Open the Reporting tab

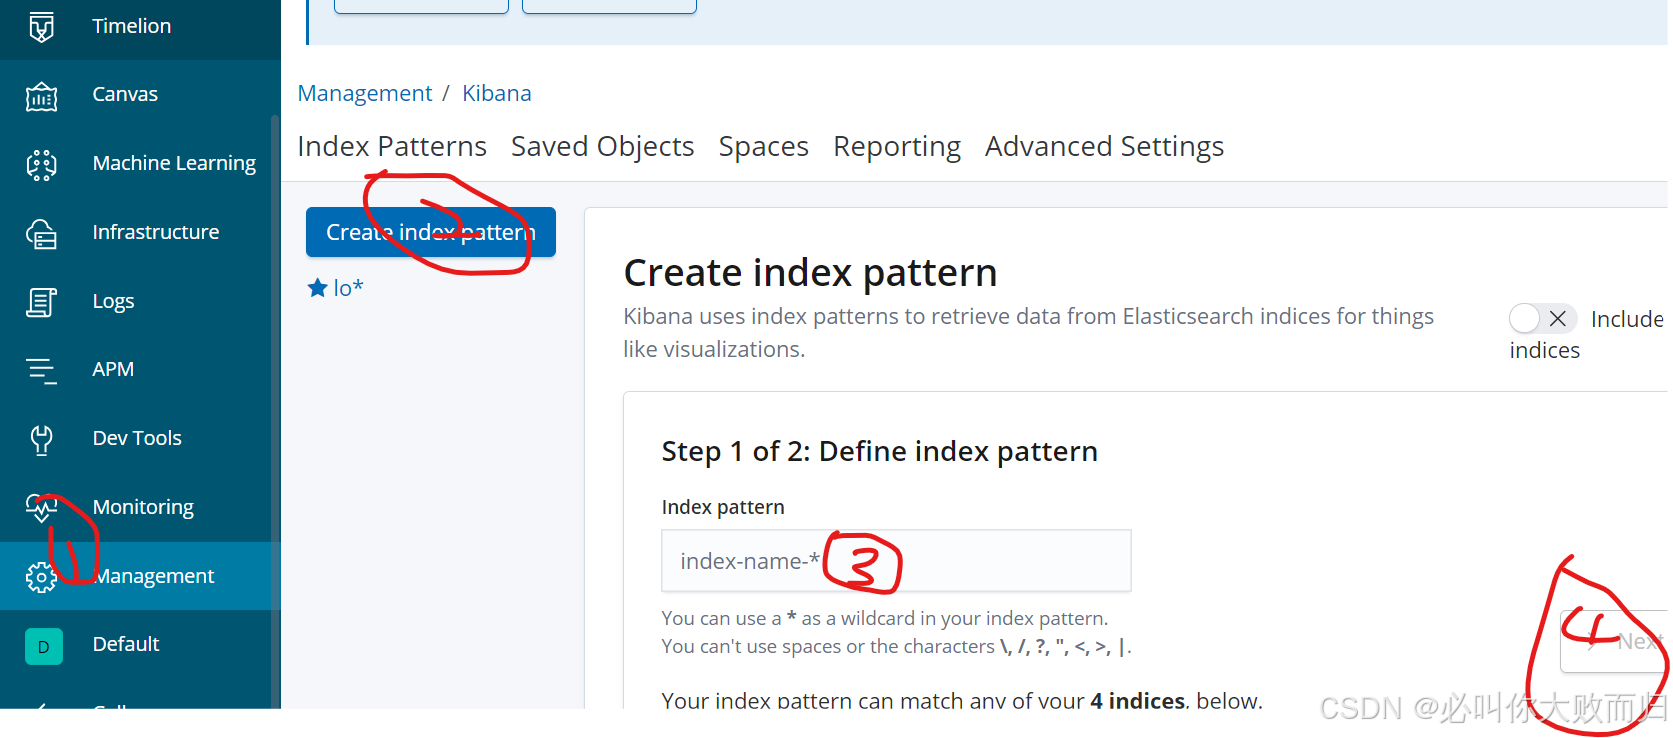point(897,146)
